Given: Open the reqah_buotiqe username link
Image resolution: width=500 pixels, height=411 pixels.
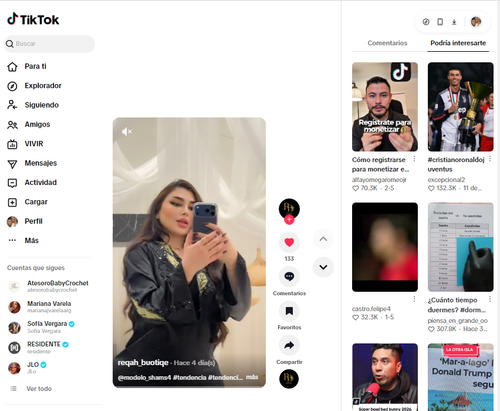Looking at the screenshot, I should [x=143, y=362].
